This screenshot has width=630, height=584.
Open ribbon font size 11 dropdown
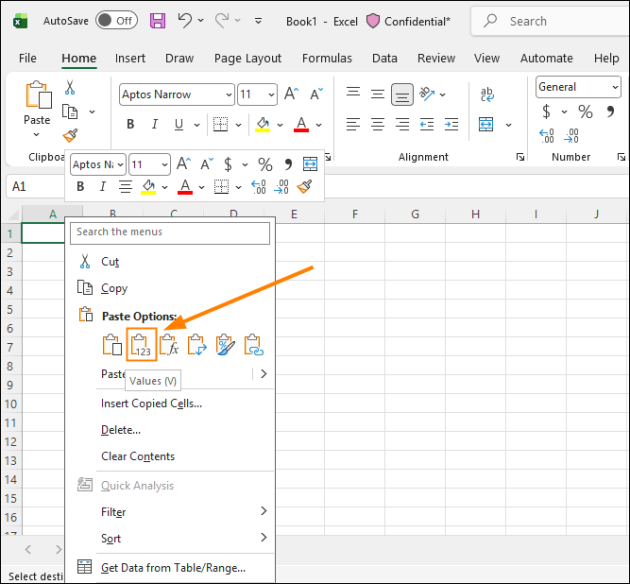coord(271,95)
